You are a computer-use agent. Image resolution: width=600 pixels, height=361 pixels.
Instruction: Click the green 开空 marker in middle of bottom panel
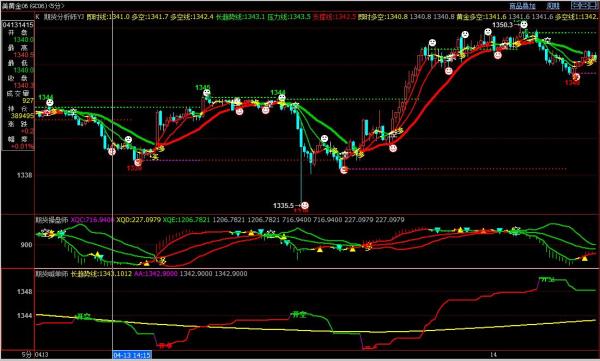pos(299,315)
